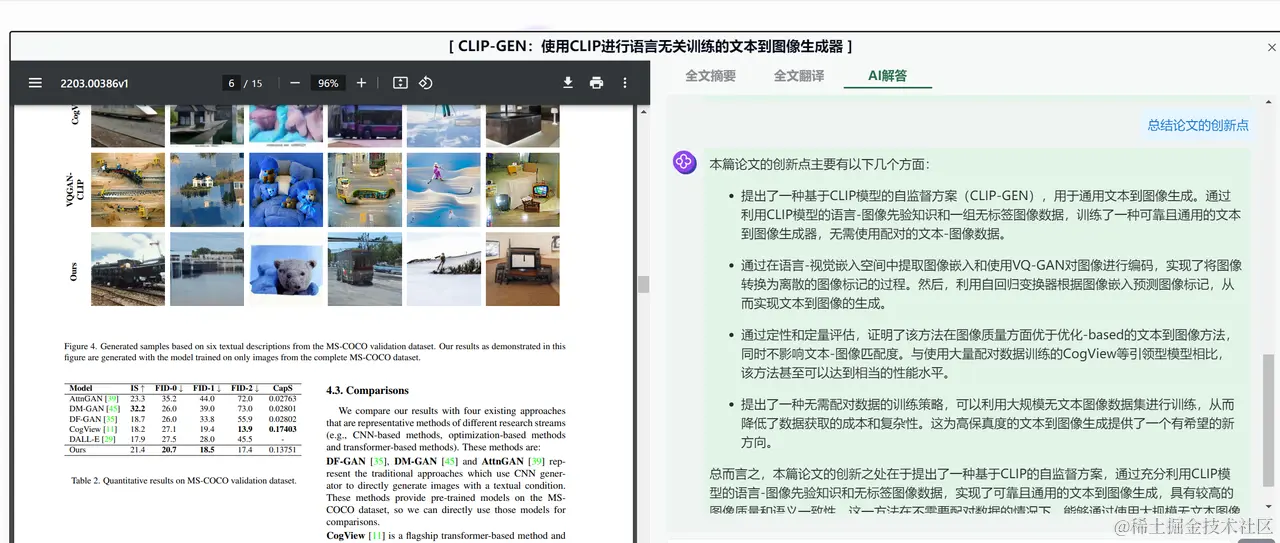Screen dimensions: 1280x543
Task: Open reference [39] next to AttnGAN in table
Action: pyautogui.click(x=112, y=398)
